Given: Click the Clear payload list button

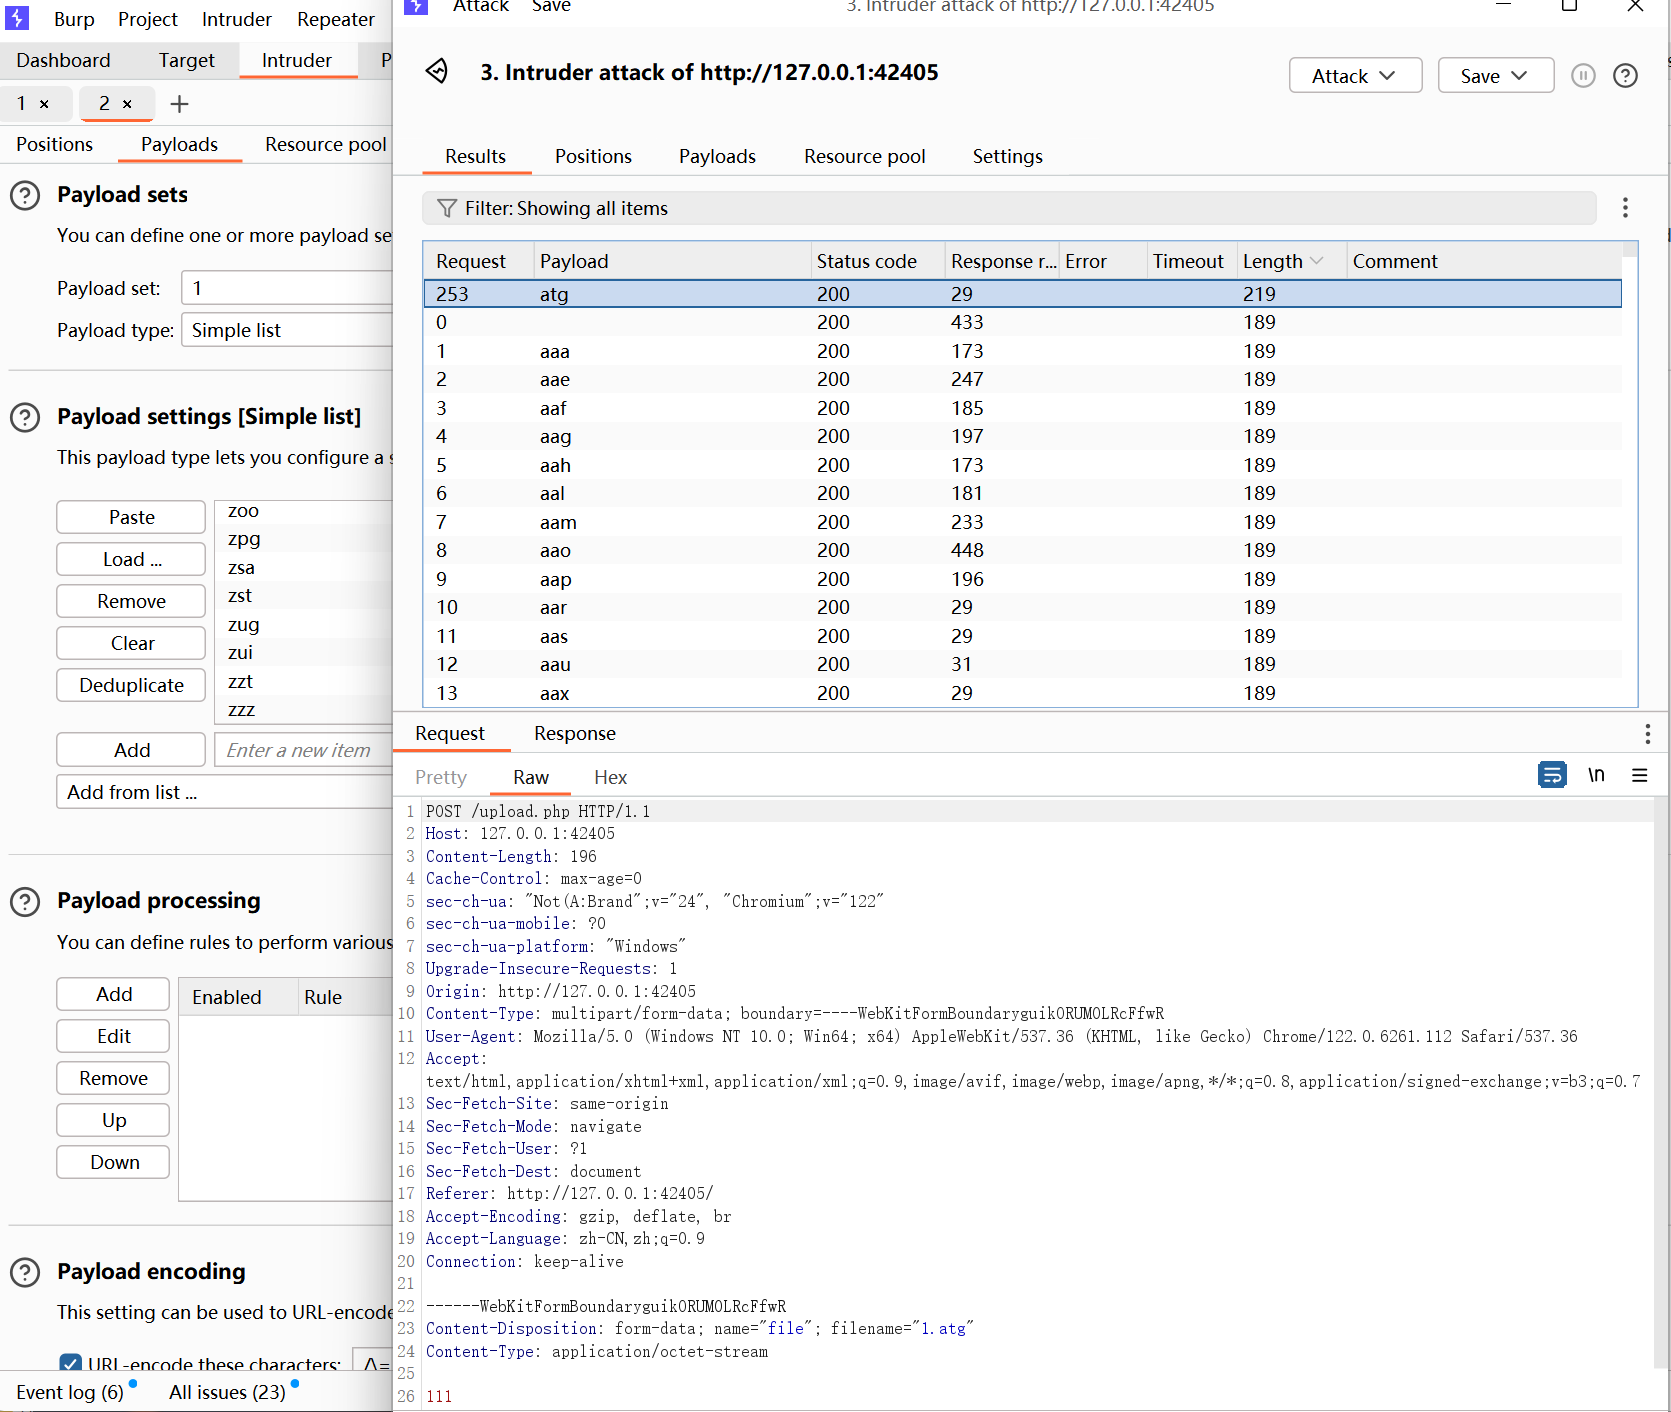Looking at the screenshot, I should click(131, 643).
